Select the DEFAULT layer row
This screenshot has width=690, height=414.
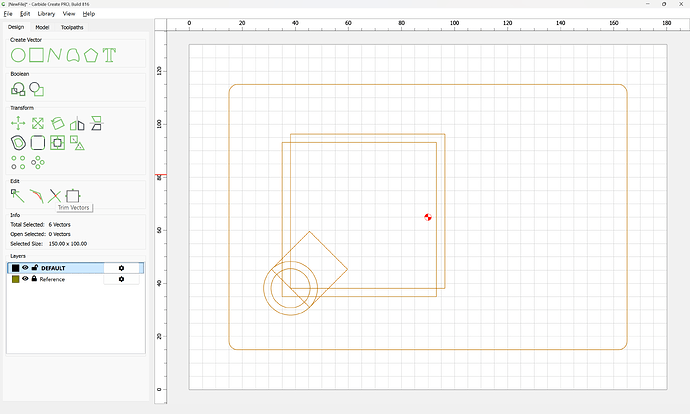tap(75, 268)
